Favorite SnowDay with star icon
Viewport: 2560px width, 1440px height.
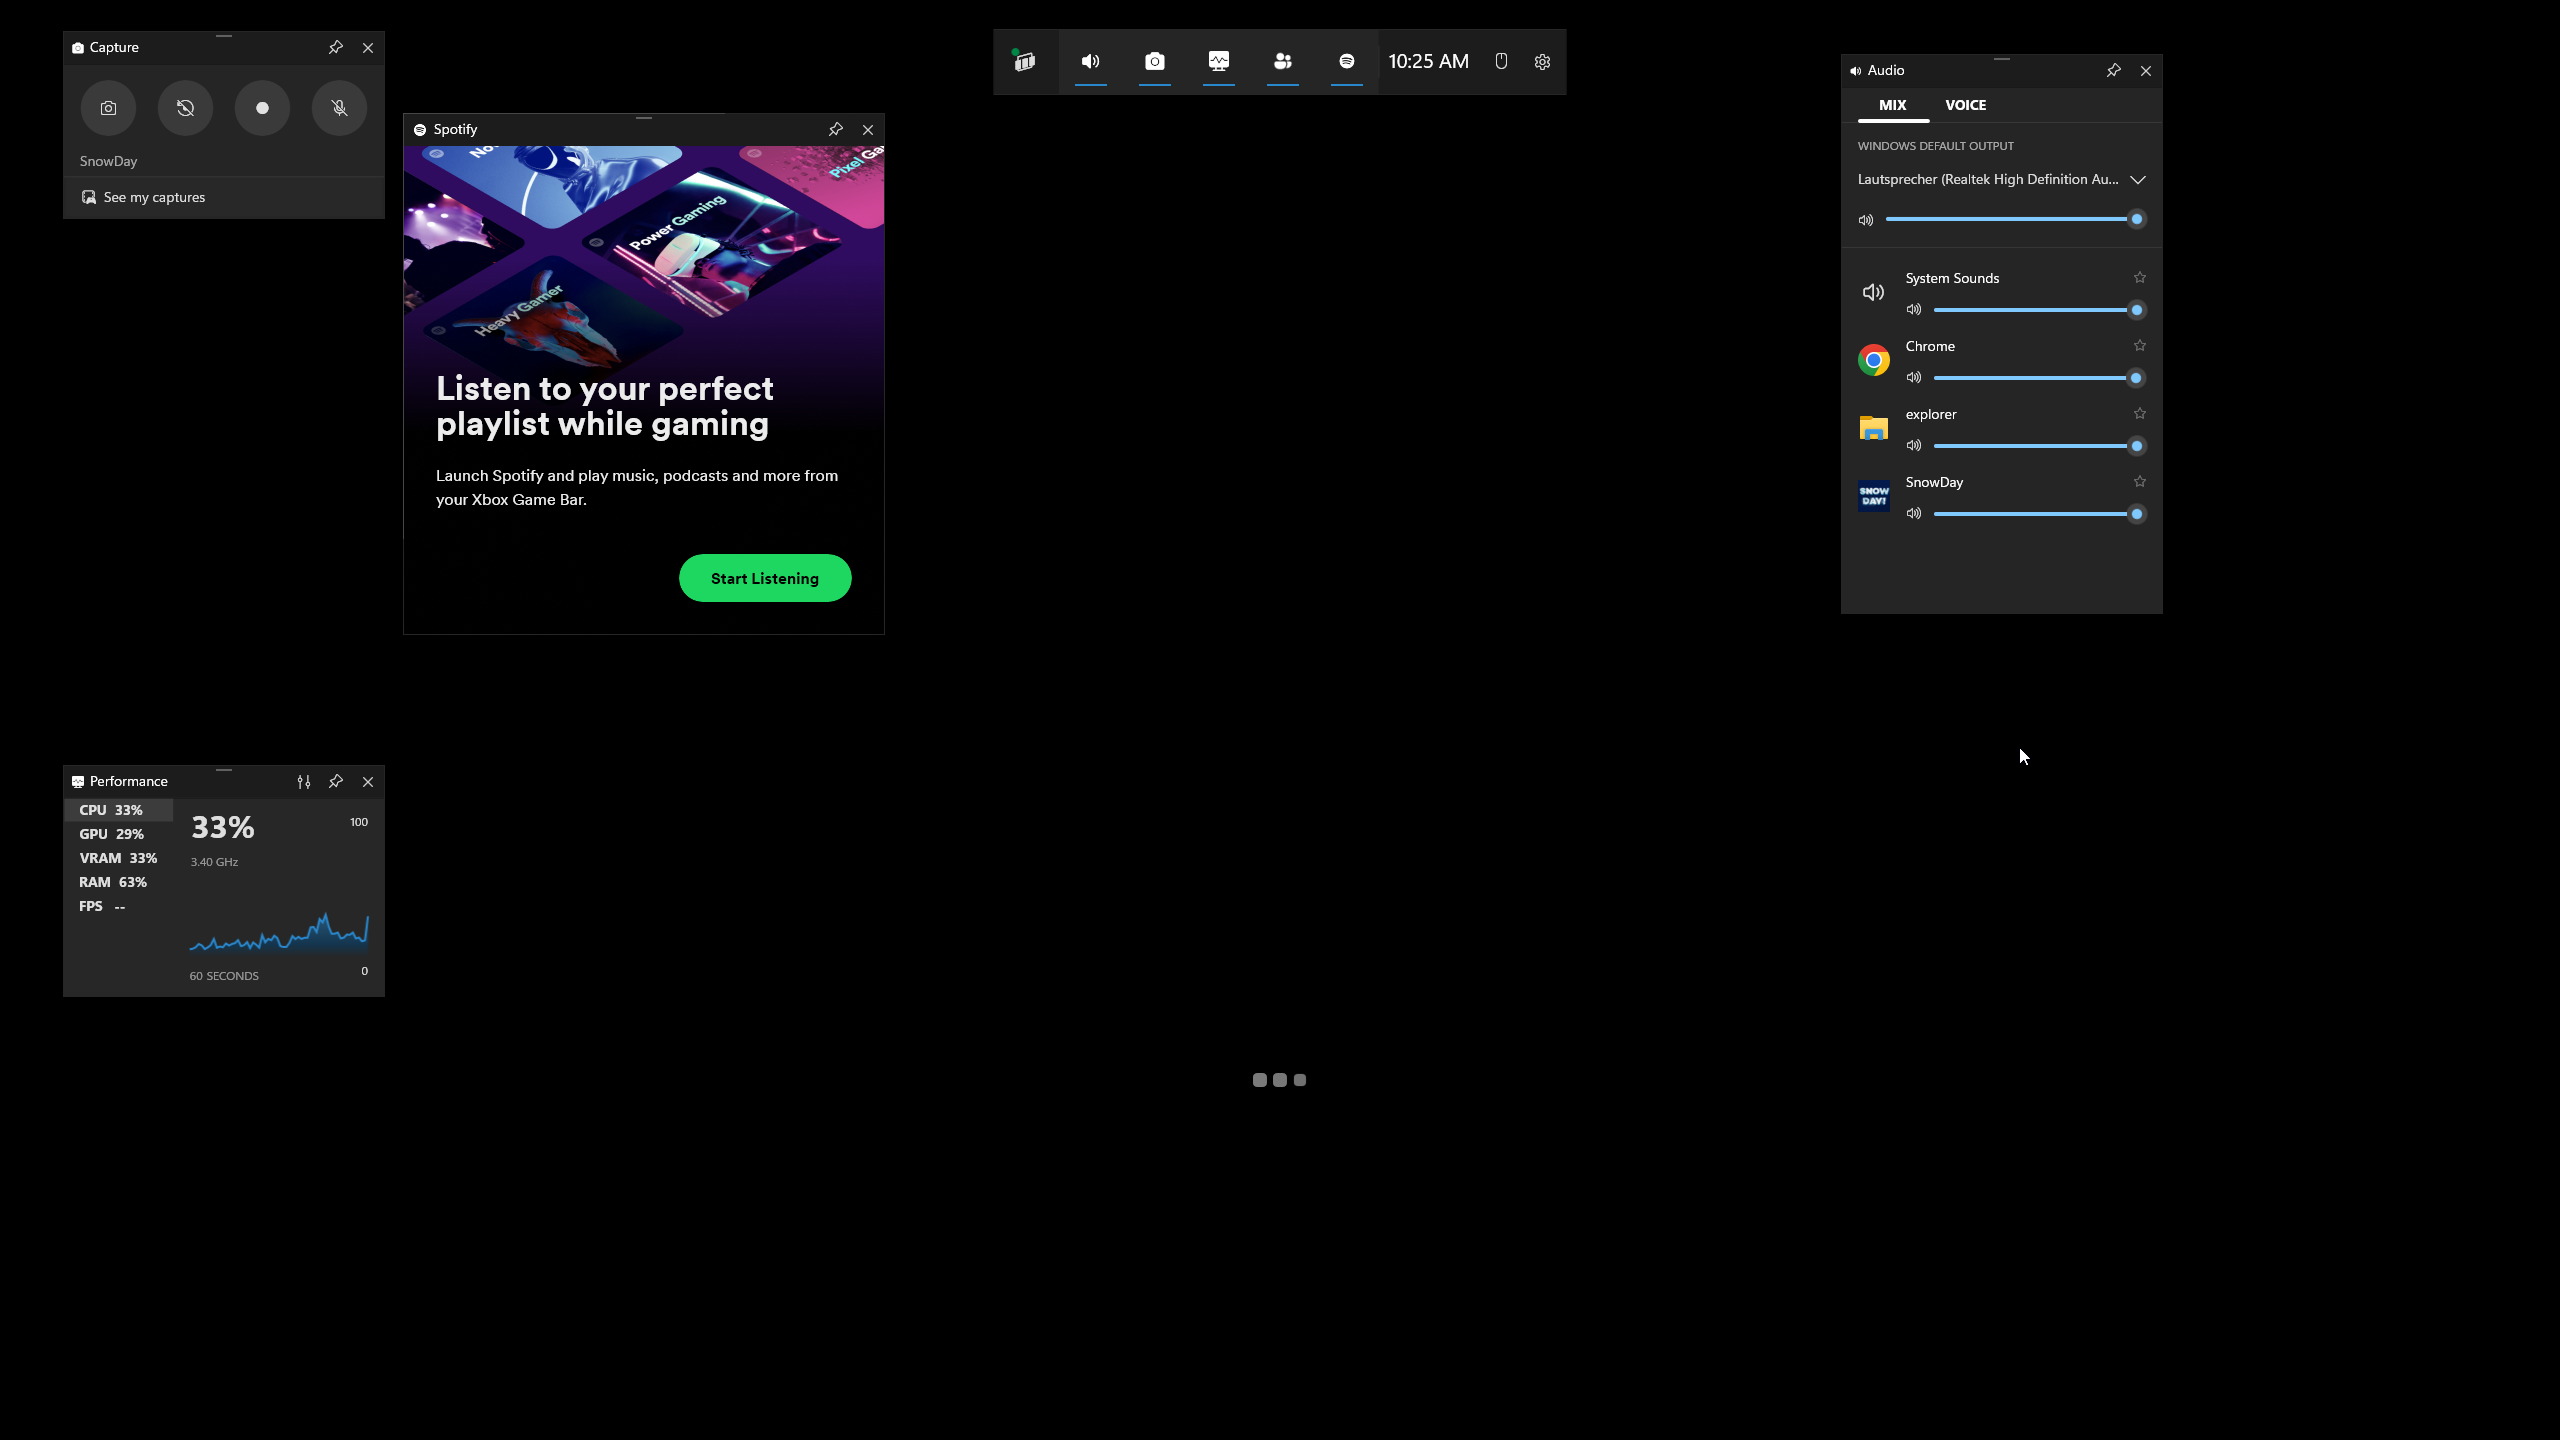click(x=2140, y=481)
